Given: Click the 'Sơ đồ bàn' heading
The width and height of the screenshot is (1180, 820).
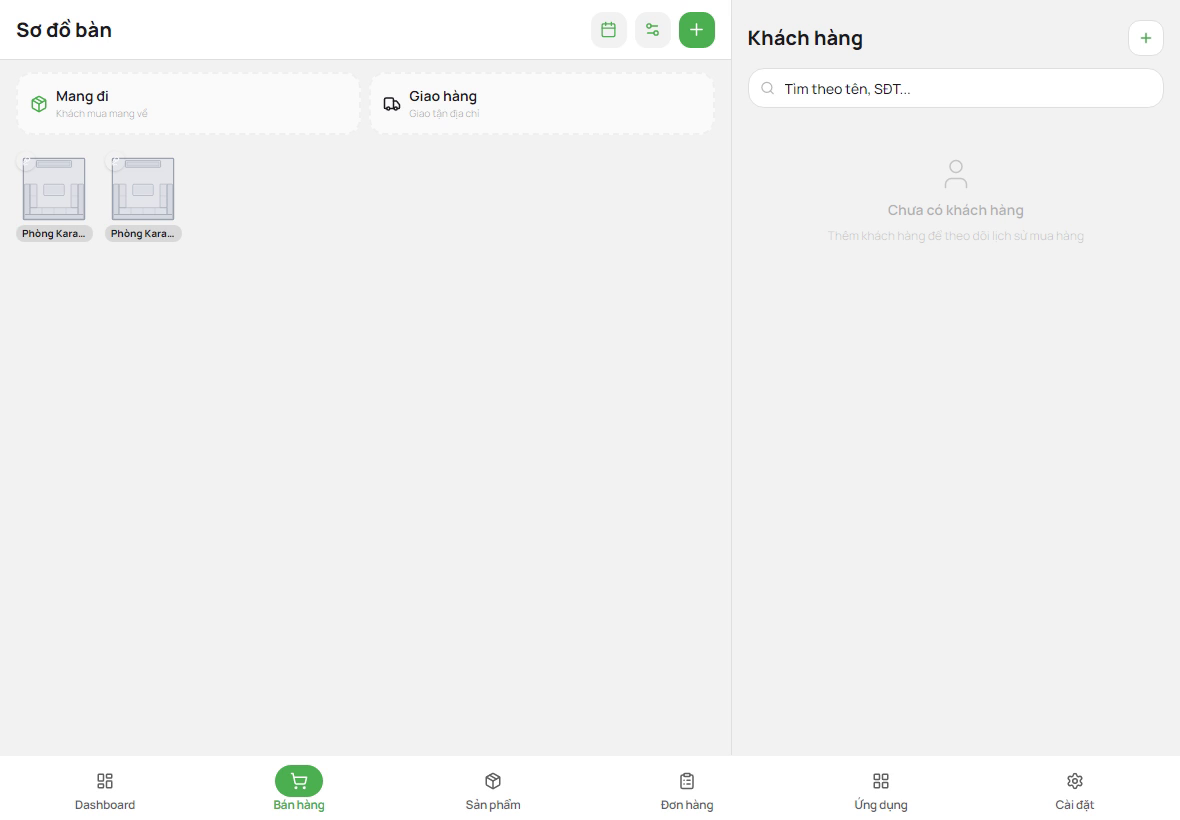Looking at the screenshot, I should (x=64, y=30).
